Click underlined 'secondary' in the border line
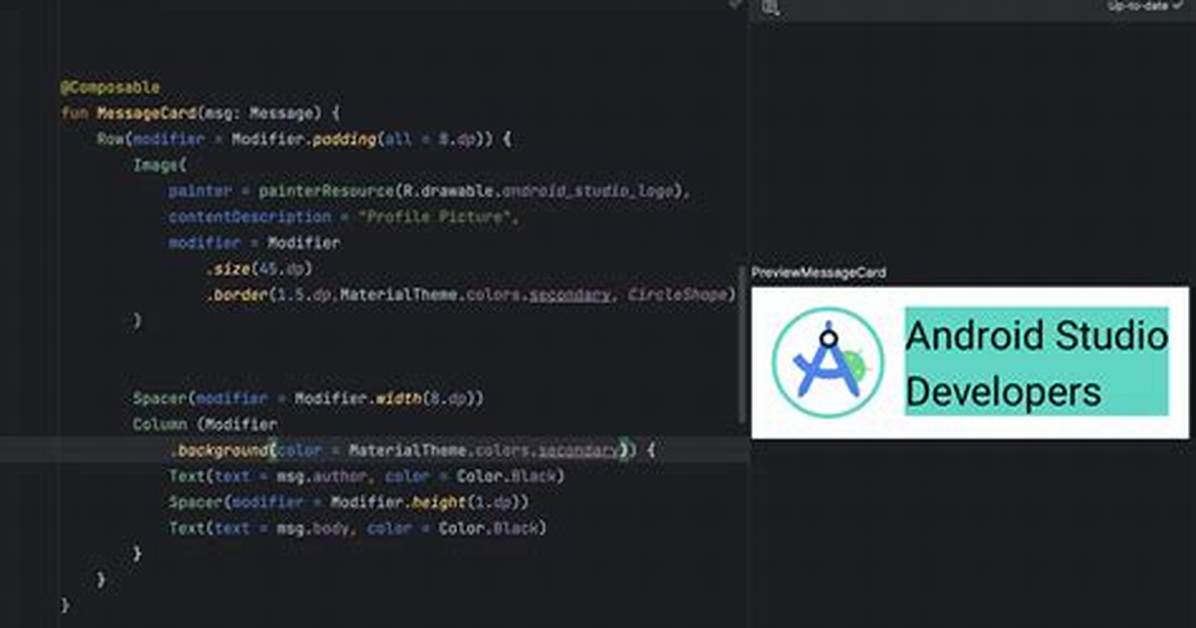This screenshot has height=628, width=1196. 569,295
